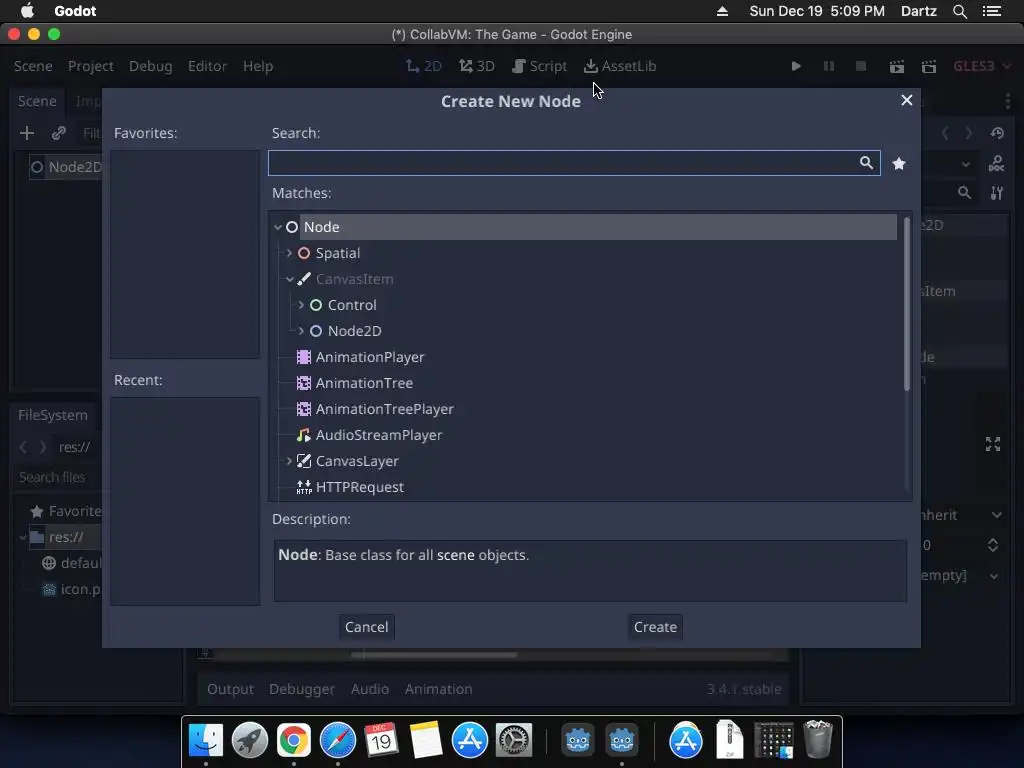This screenshot has width=1024, height=768.
Task: Click the AnimationTreePlayer icon
Action: click(x=304, y=409)
